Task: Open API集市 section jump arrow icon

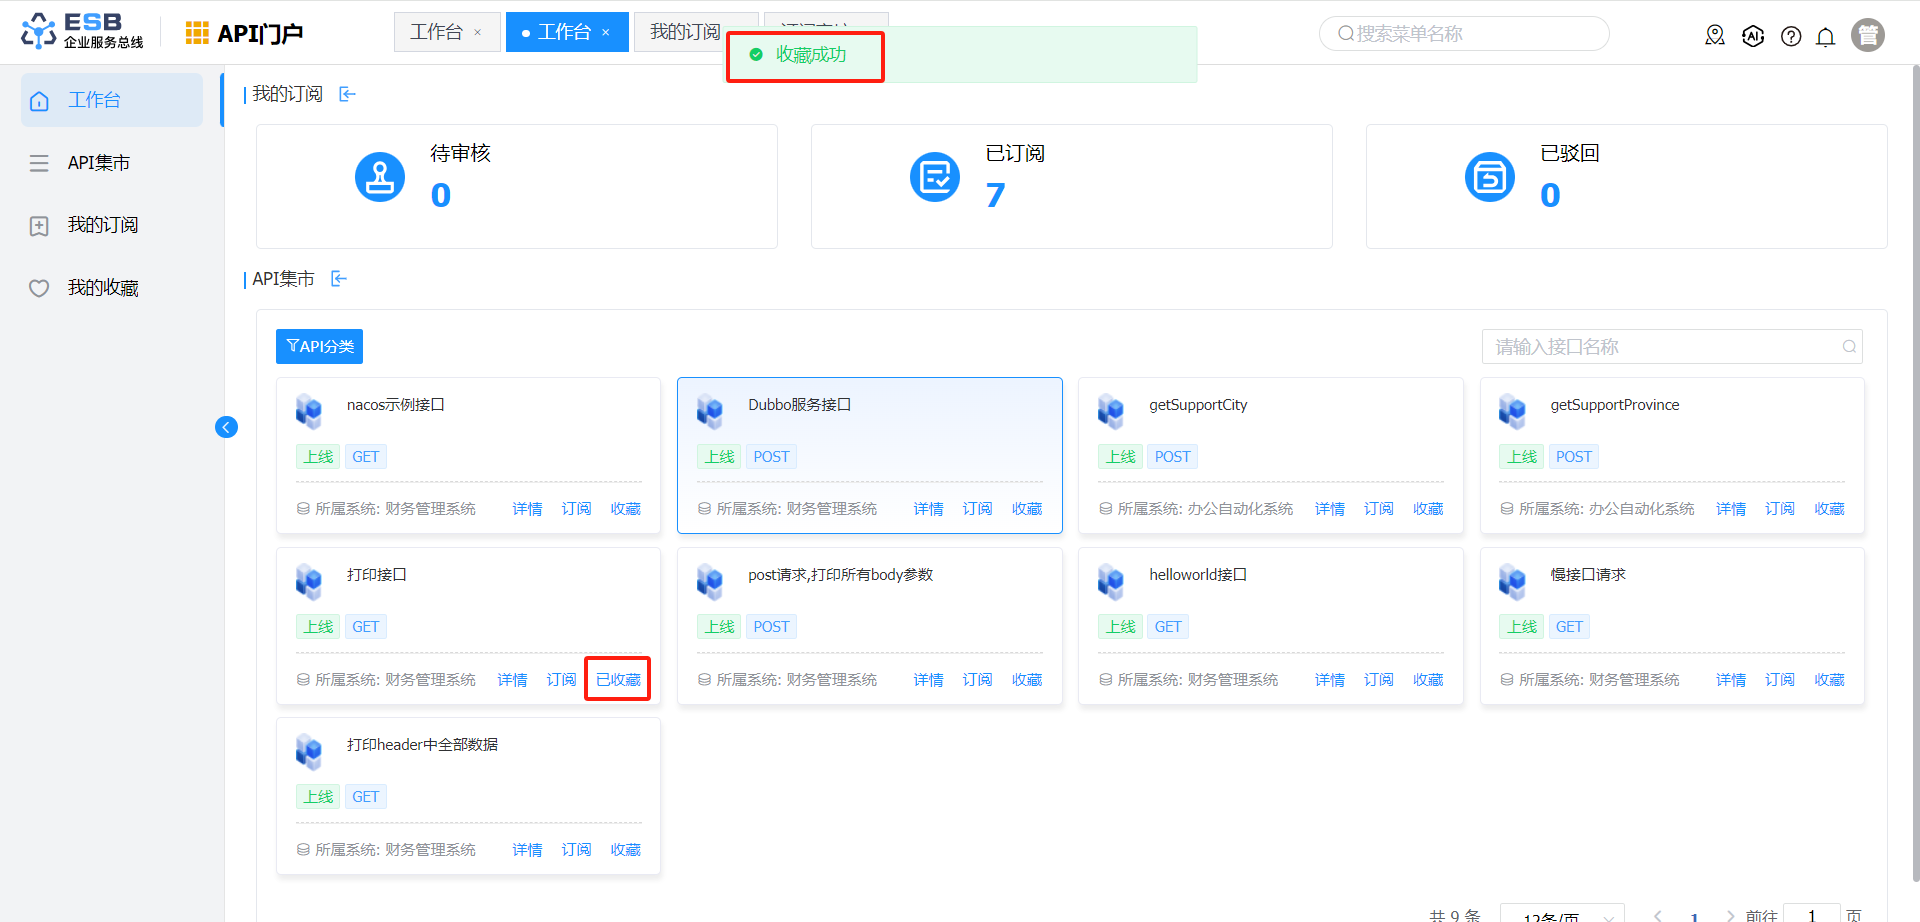Action: [x=339, y=279]
